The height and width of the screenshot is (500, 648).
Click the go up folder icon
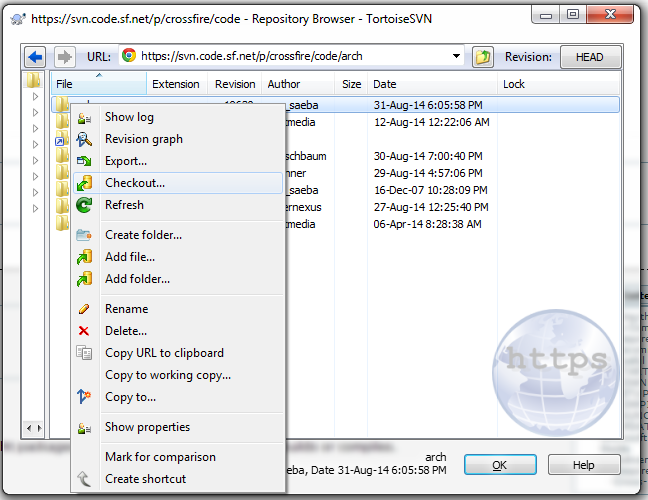pyautogui.click(x=483, y=57)
